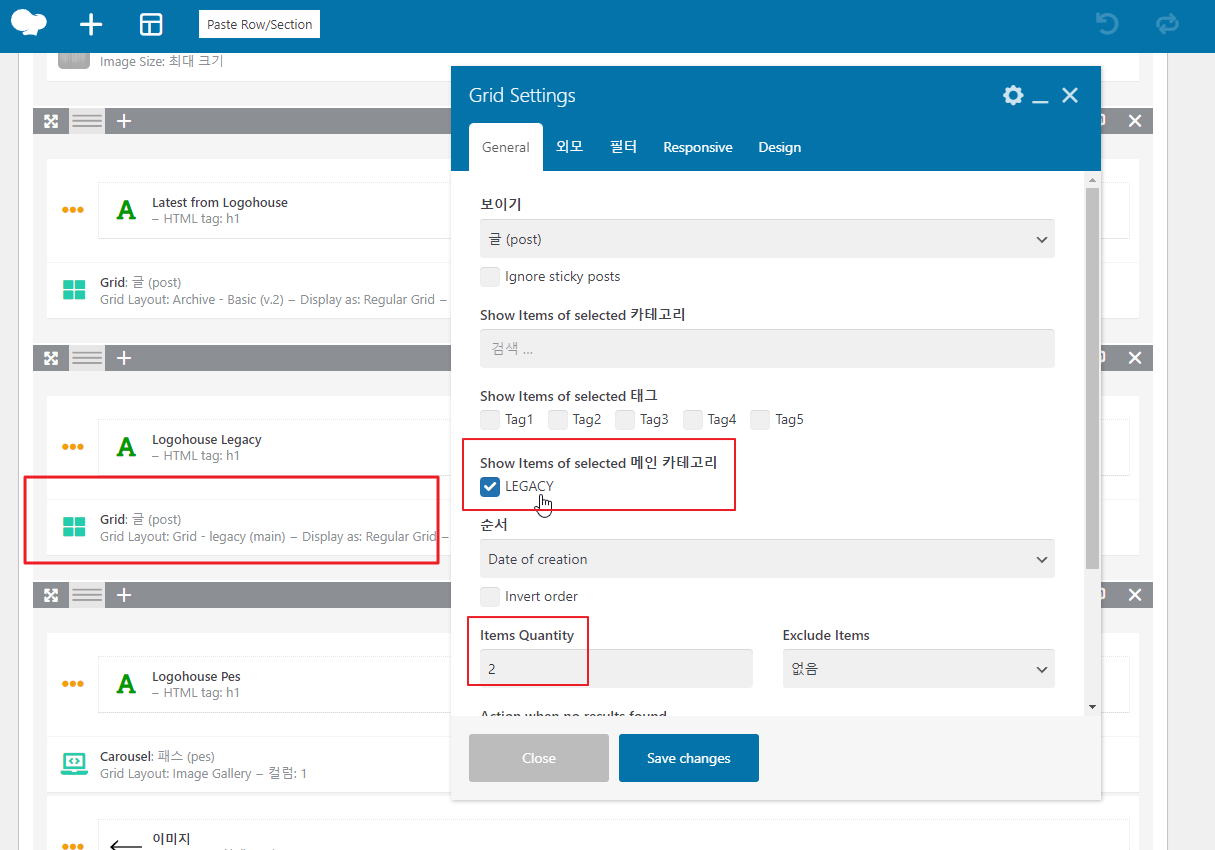Click orange dots beside Latest from Logohouse
This screenshot has width=1215, height=850.
pyautogui.click(x=73, y=210)
